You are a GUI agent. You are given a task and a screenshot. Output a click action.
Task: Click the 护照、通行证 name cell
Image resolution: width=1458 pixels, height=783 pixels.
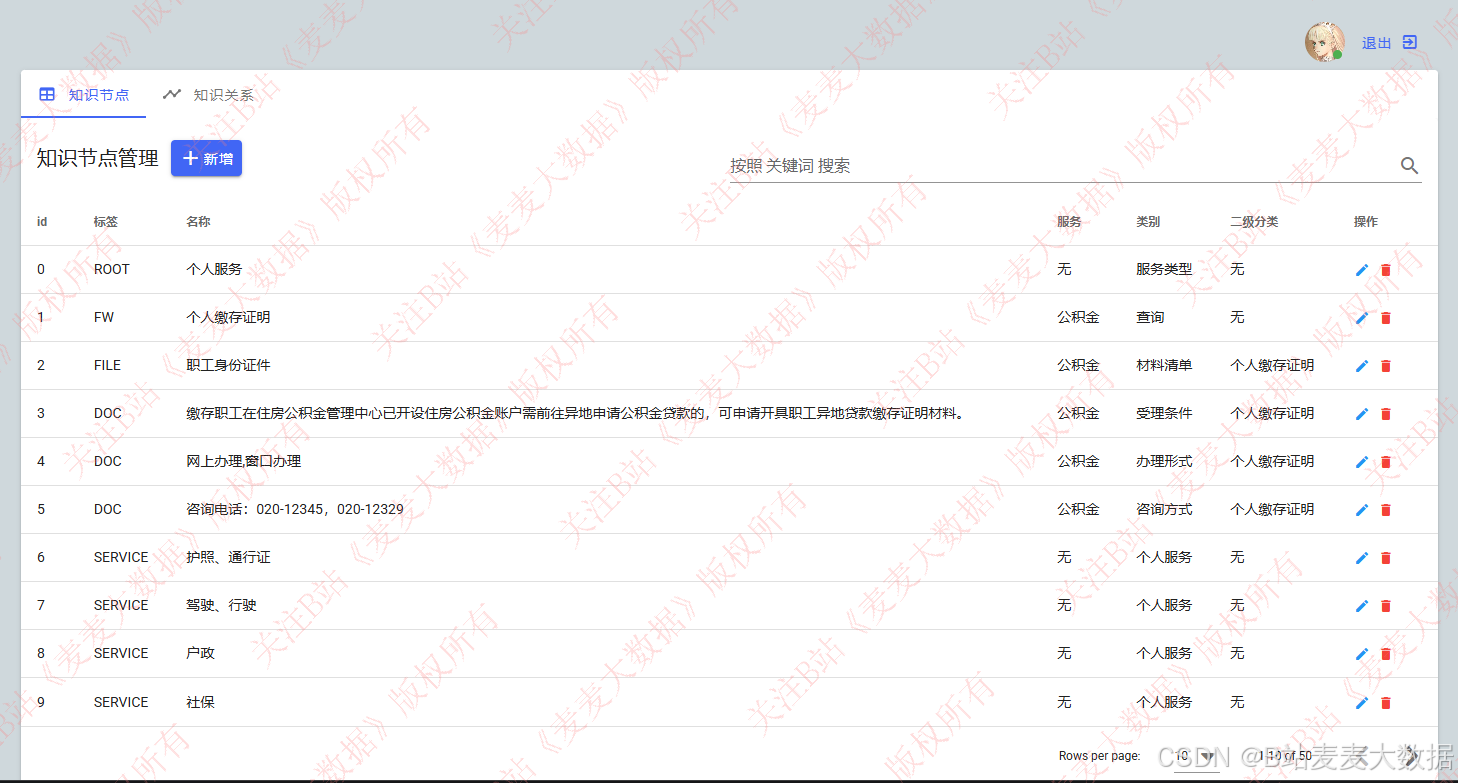[228, 558]
